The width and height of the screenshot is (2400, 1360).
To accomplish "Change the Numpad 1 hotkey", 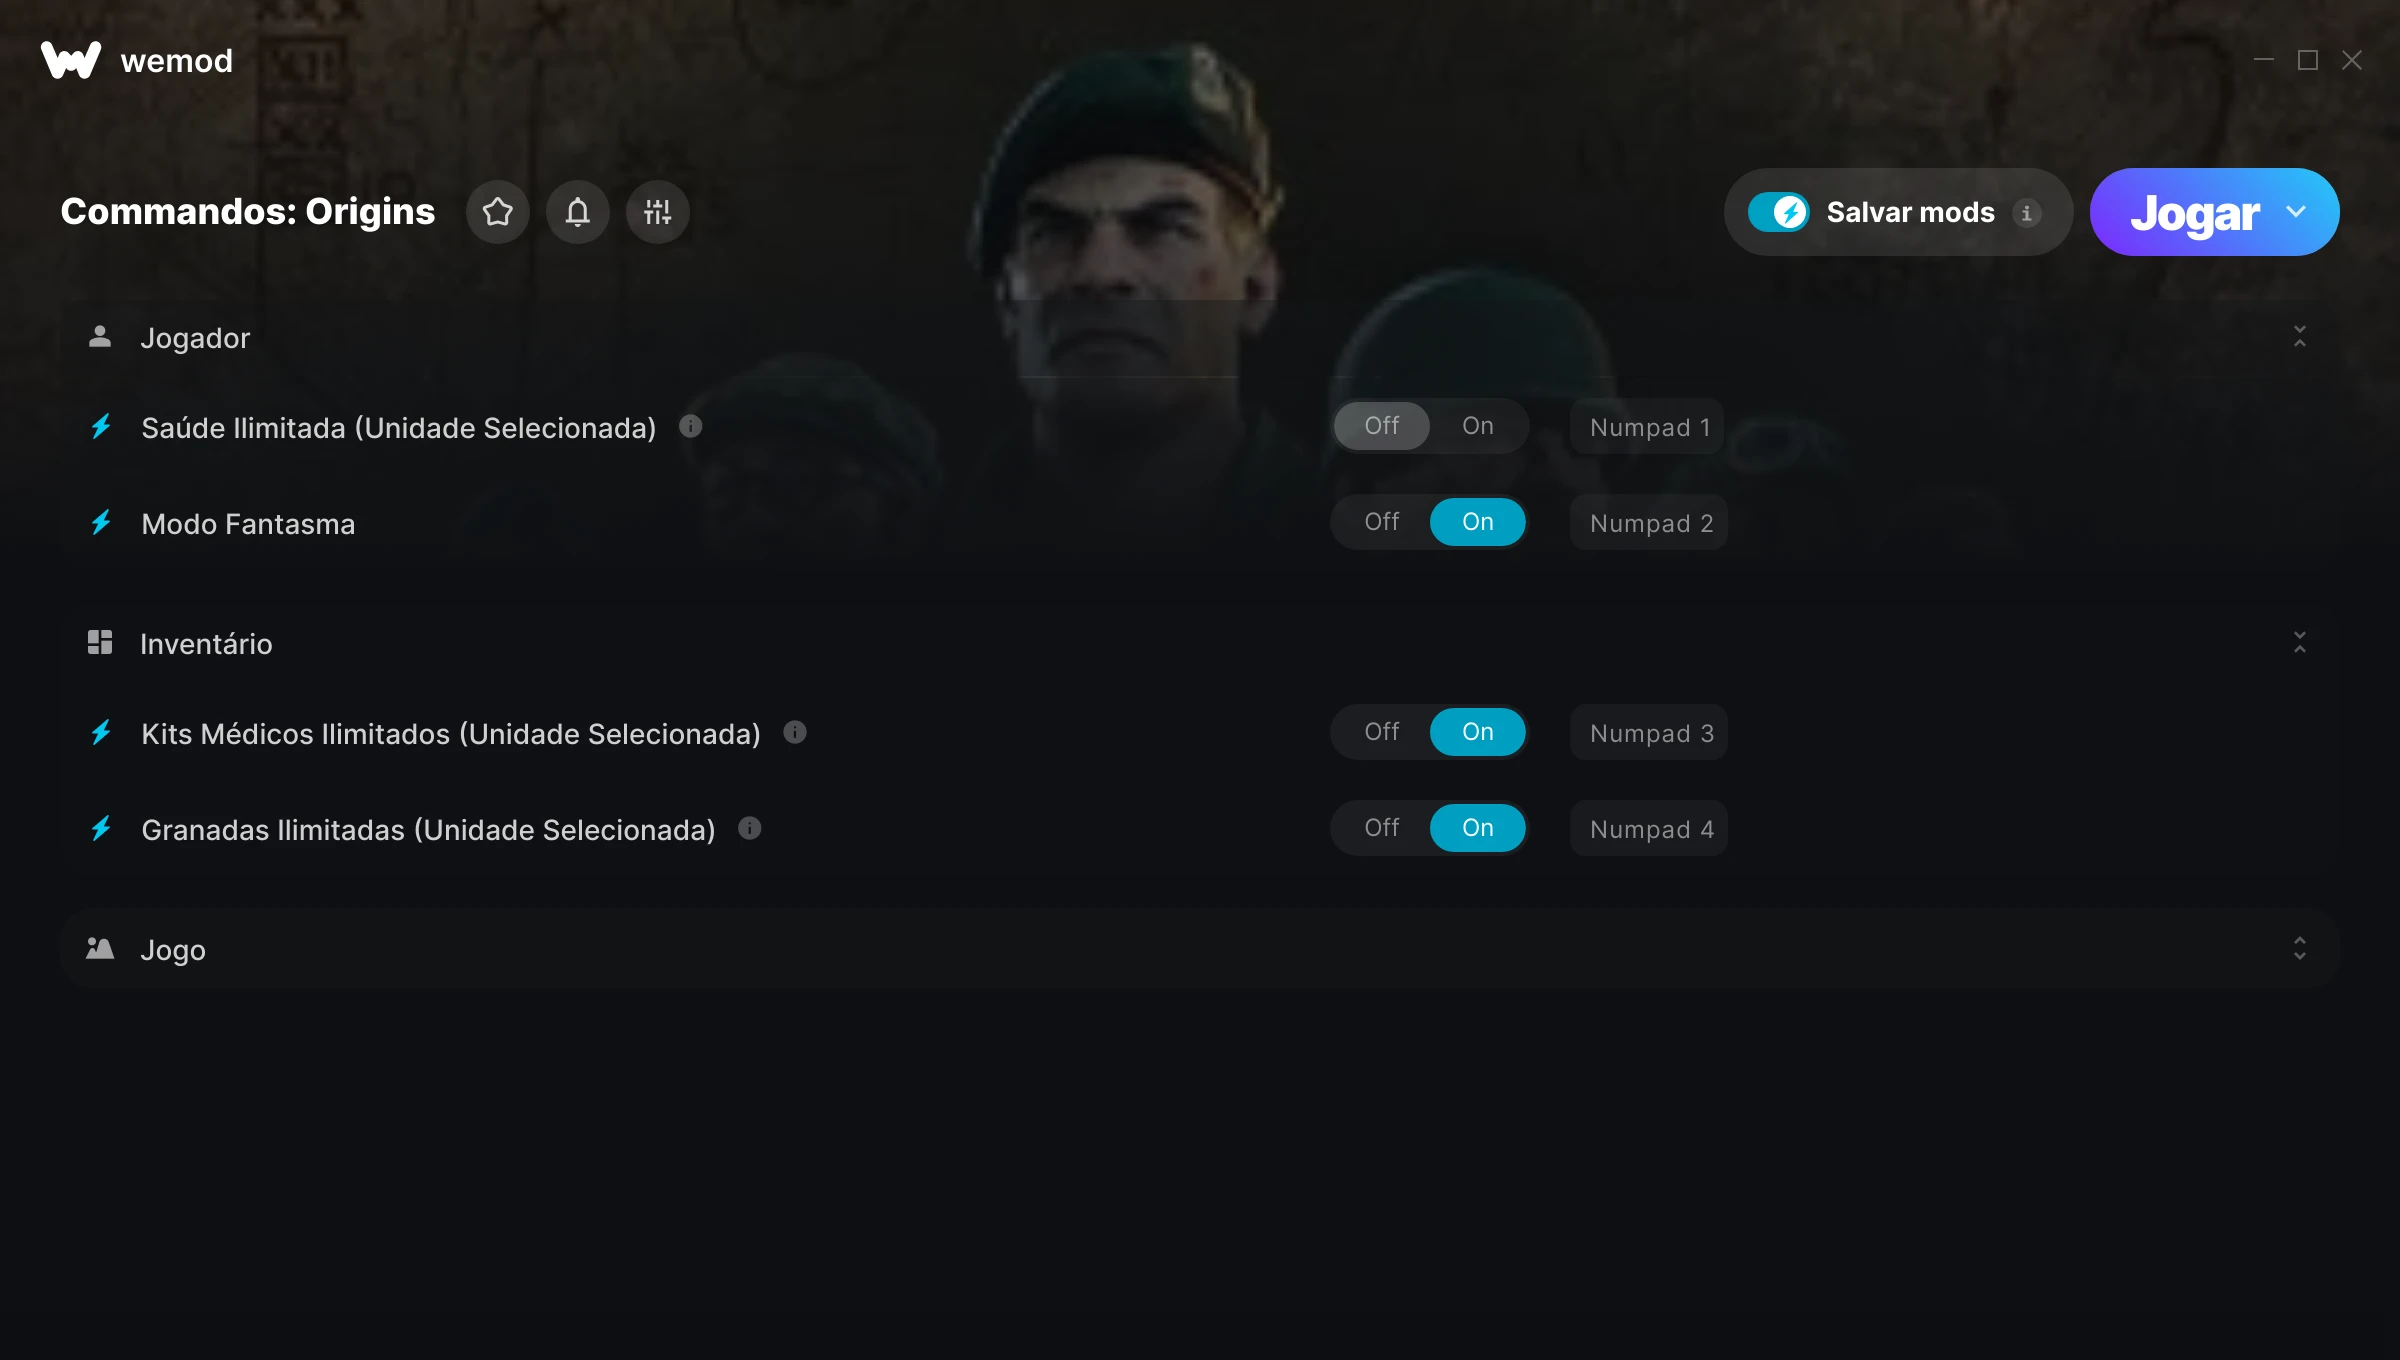I will pyautogui.click(x=1647, y=427).
